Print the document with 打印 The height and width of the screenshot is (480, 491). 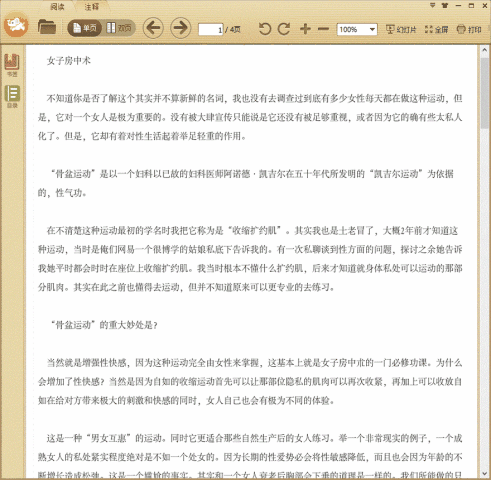coord(469,29)
